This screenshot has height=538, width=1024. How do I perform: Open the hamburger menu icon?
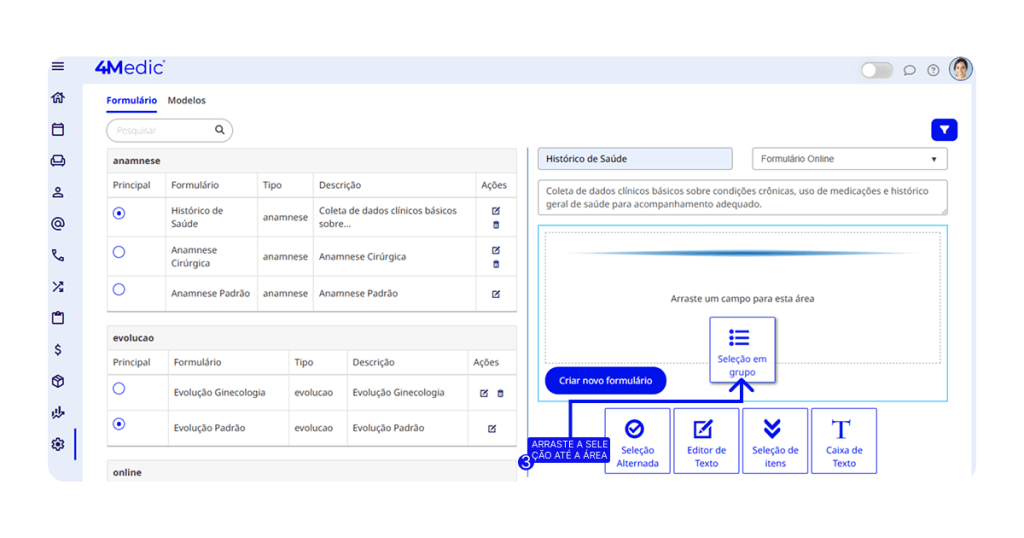click(x=58, y=67)
